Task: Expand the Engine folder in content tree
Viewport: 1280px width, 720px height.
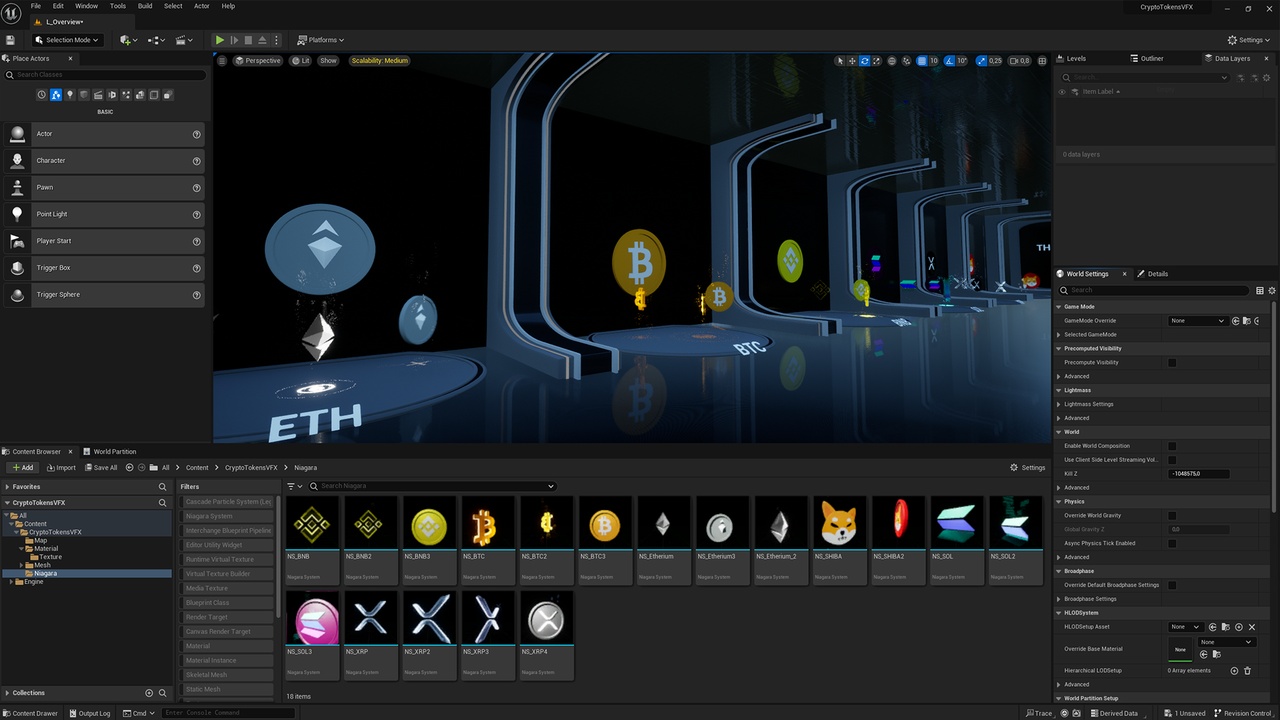Action: coord(11,582)
